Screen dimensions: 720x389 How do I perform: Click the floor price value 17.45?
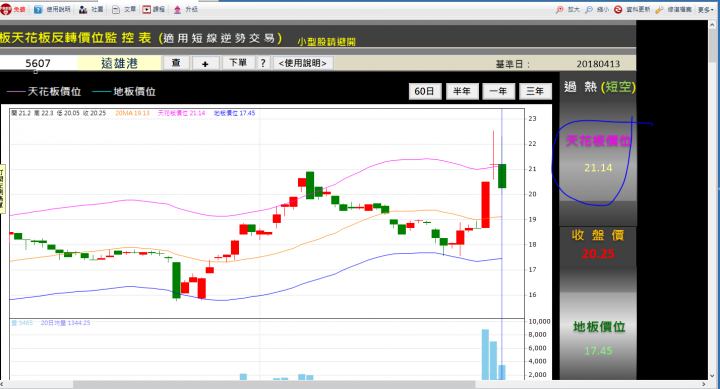[x=598, y=351]
